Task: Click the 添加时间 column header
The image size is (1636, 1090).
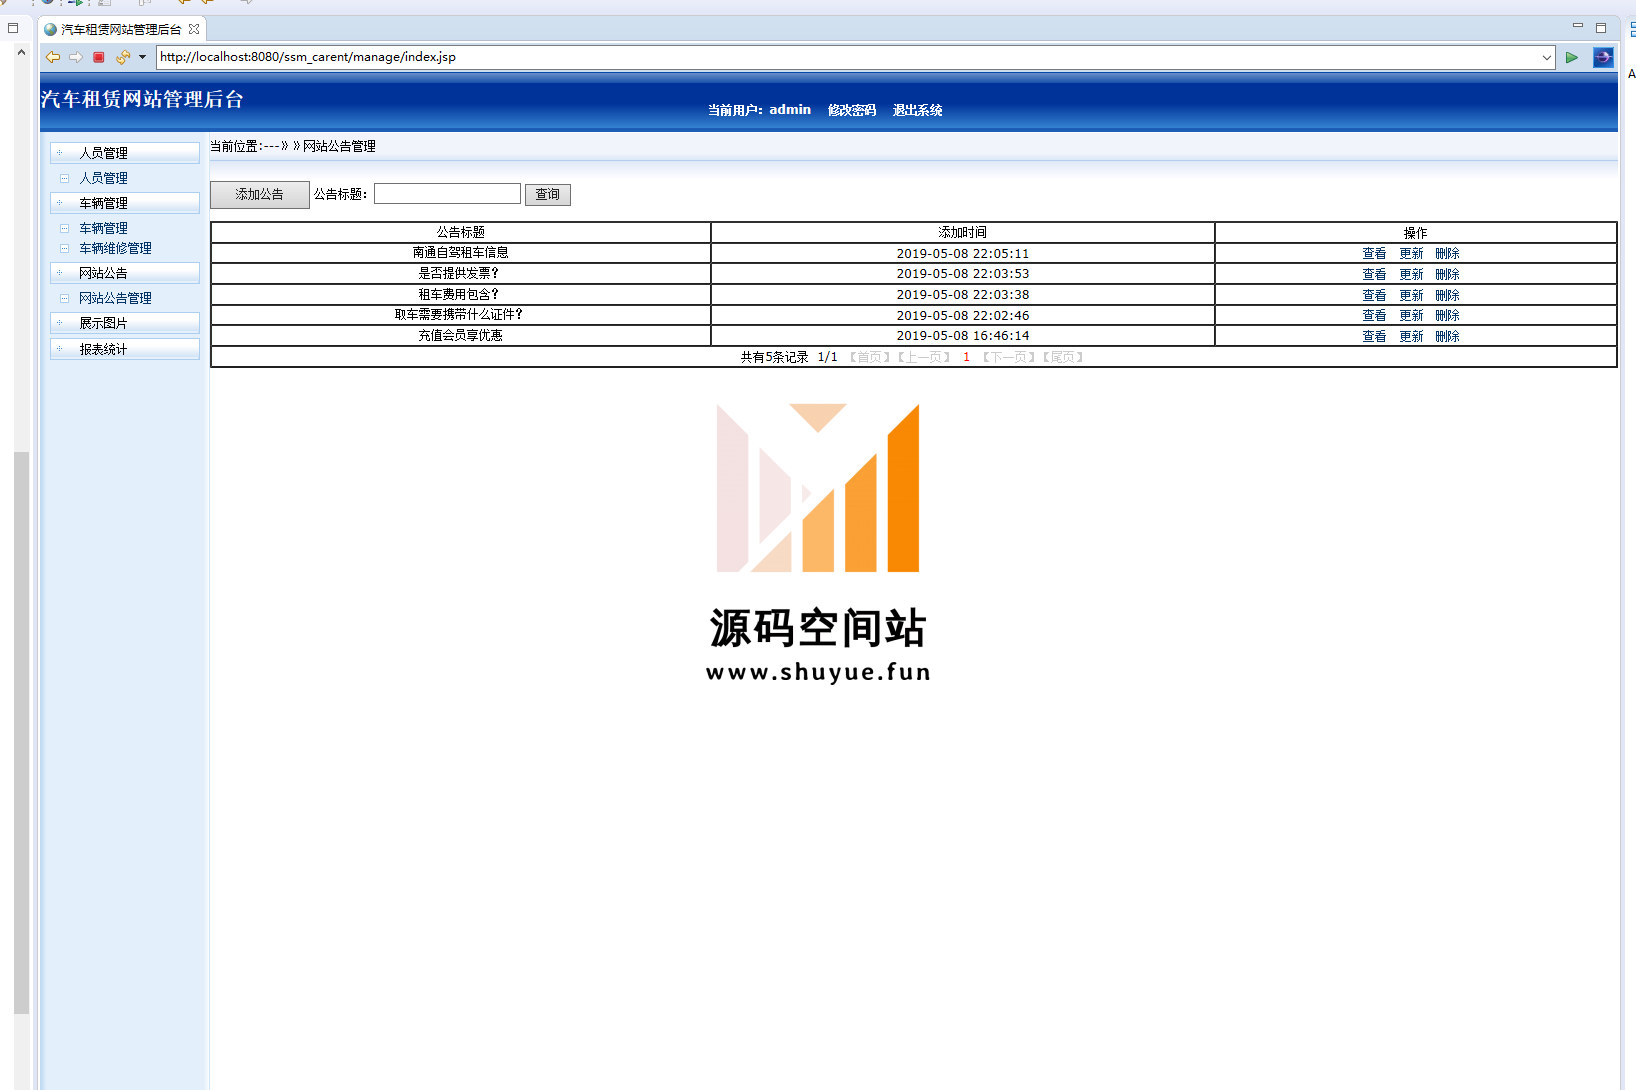Action: 963,232
